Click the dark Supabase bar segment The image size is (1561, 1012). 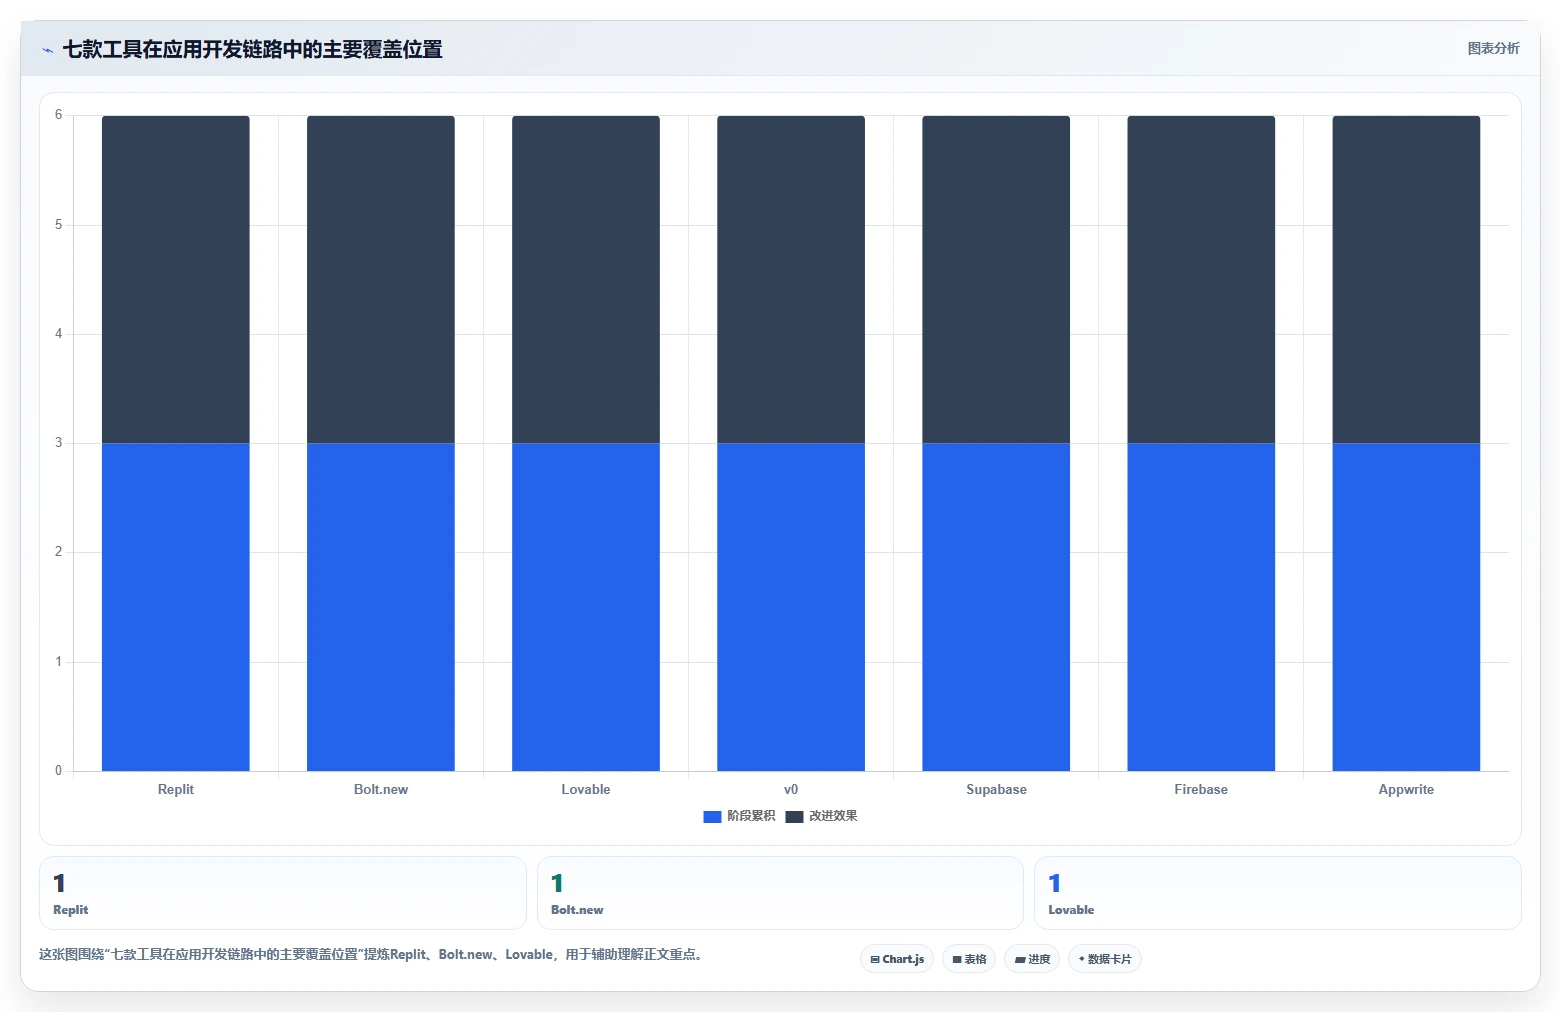[x=996, y=279]
